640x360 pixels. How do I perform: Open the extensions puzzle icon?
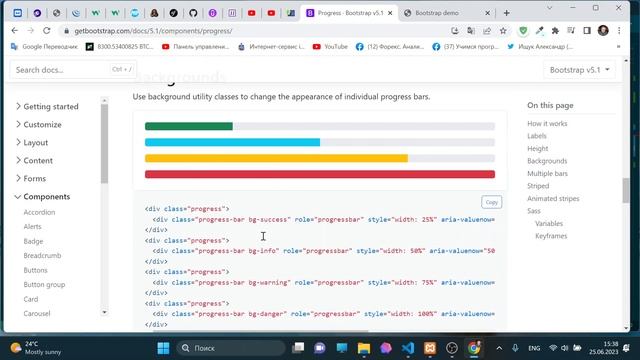555,31
